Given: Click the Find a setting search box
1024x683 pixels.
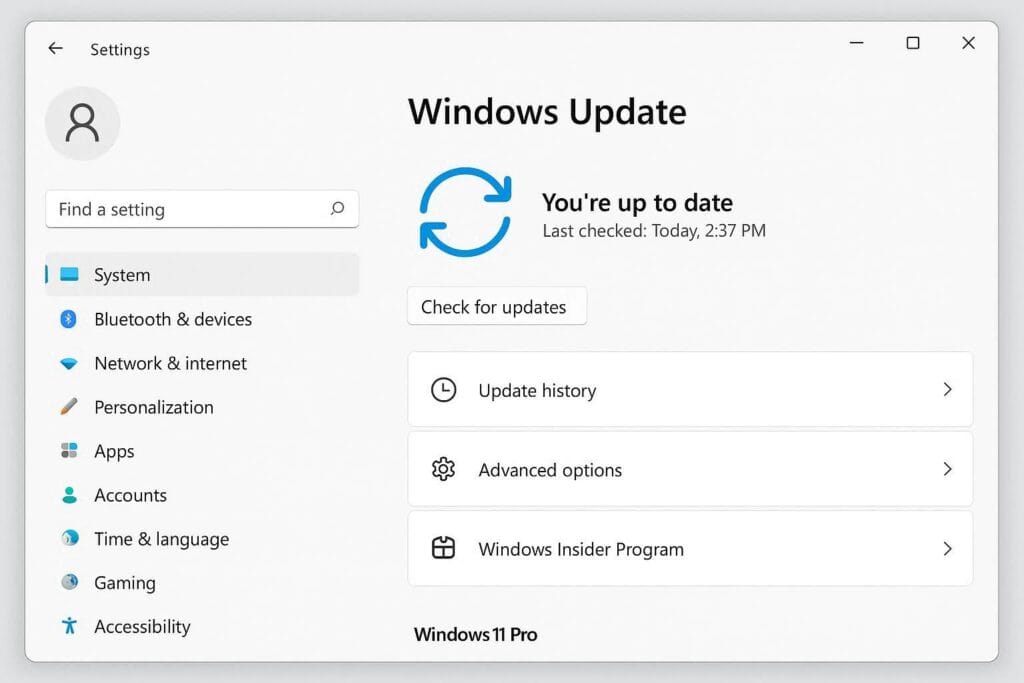Looking at the screenshot, I should click(190, 209).
